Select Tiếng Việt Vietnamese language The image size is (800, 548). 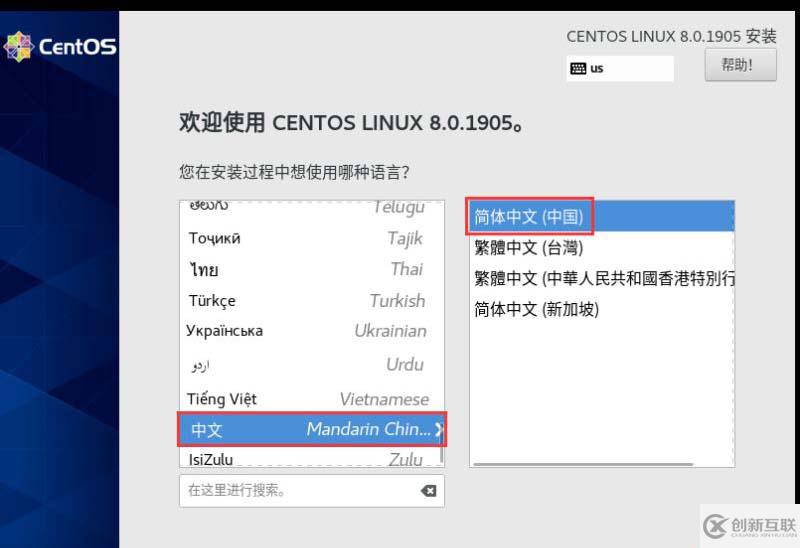tap(310, 398)
